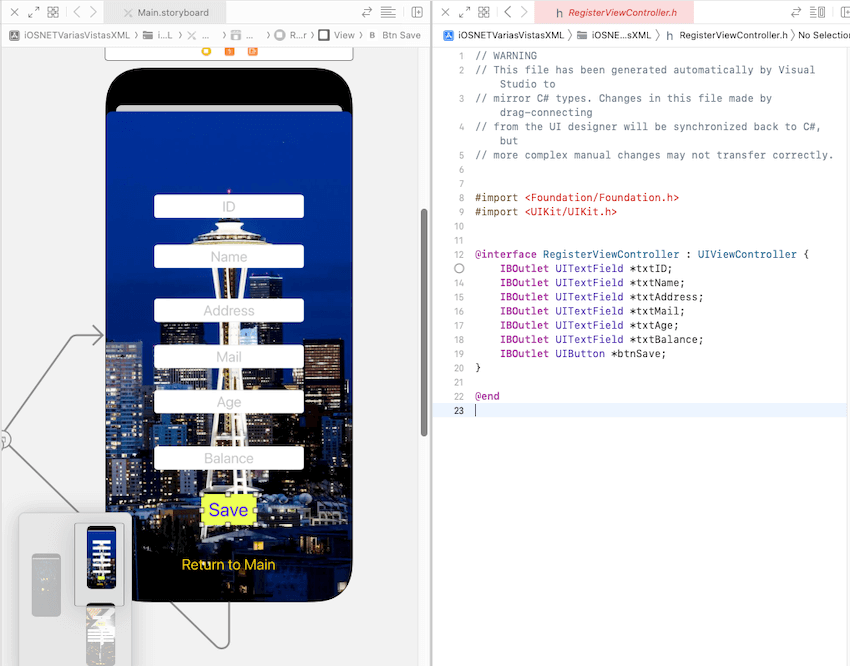Click the minimap toggle icon near Main.storyboard tab
This screenshot has height=666, width=850.
click(x=388, y=11)
